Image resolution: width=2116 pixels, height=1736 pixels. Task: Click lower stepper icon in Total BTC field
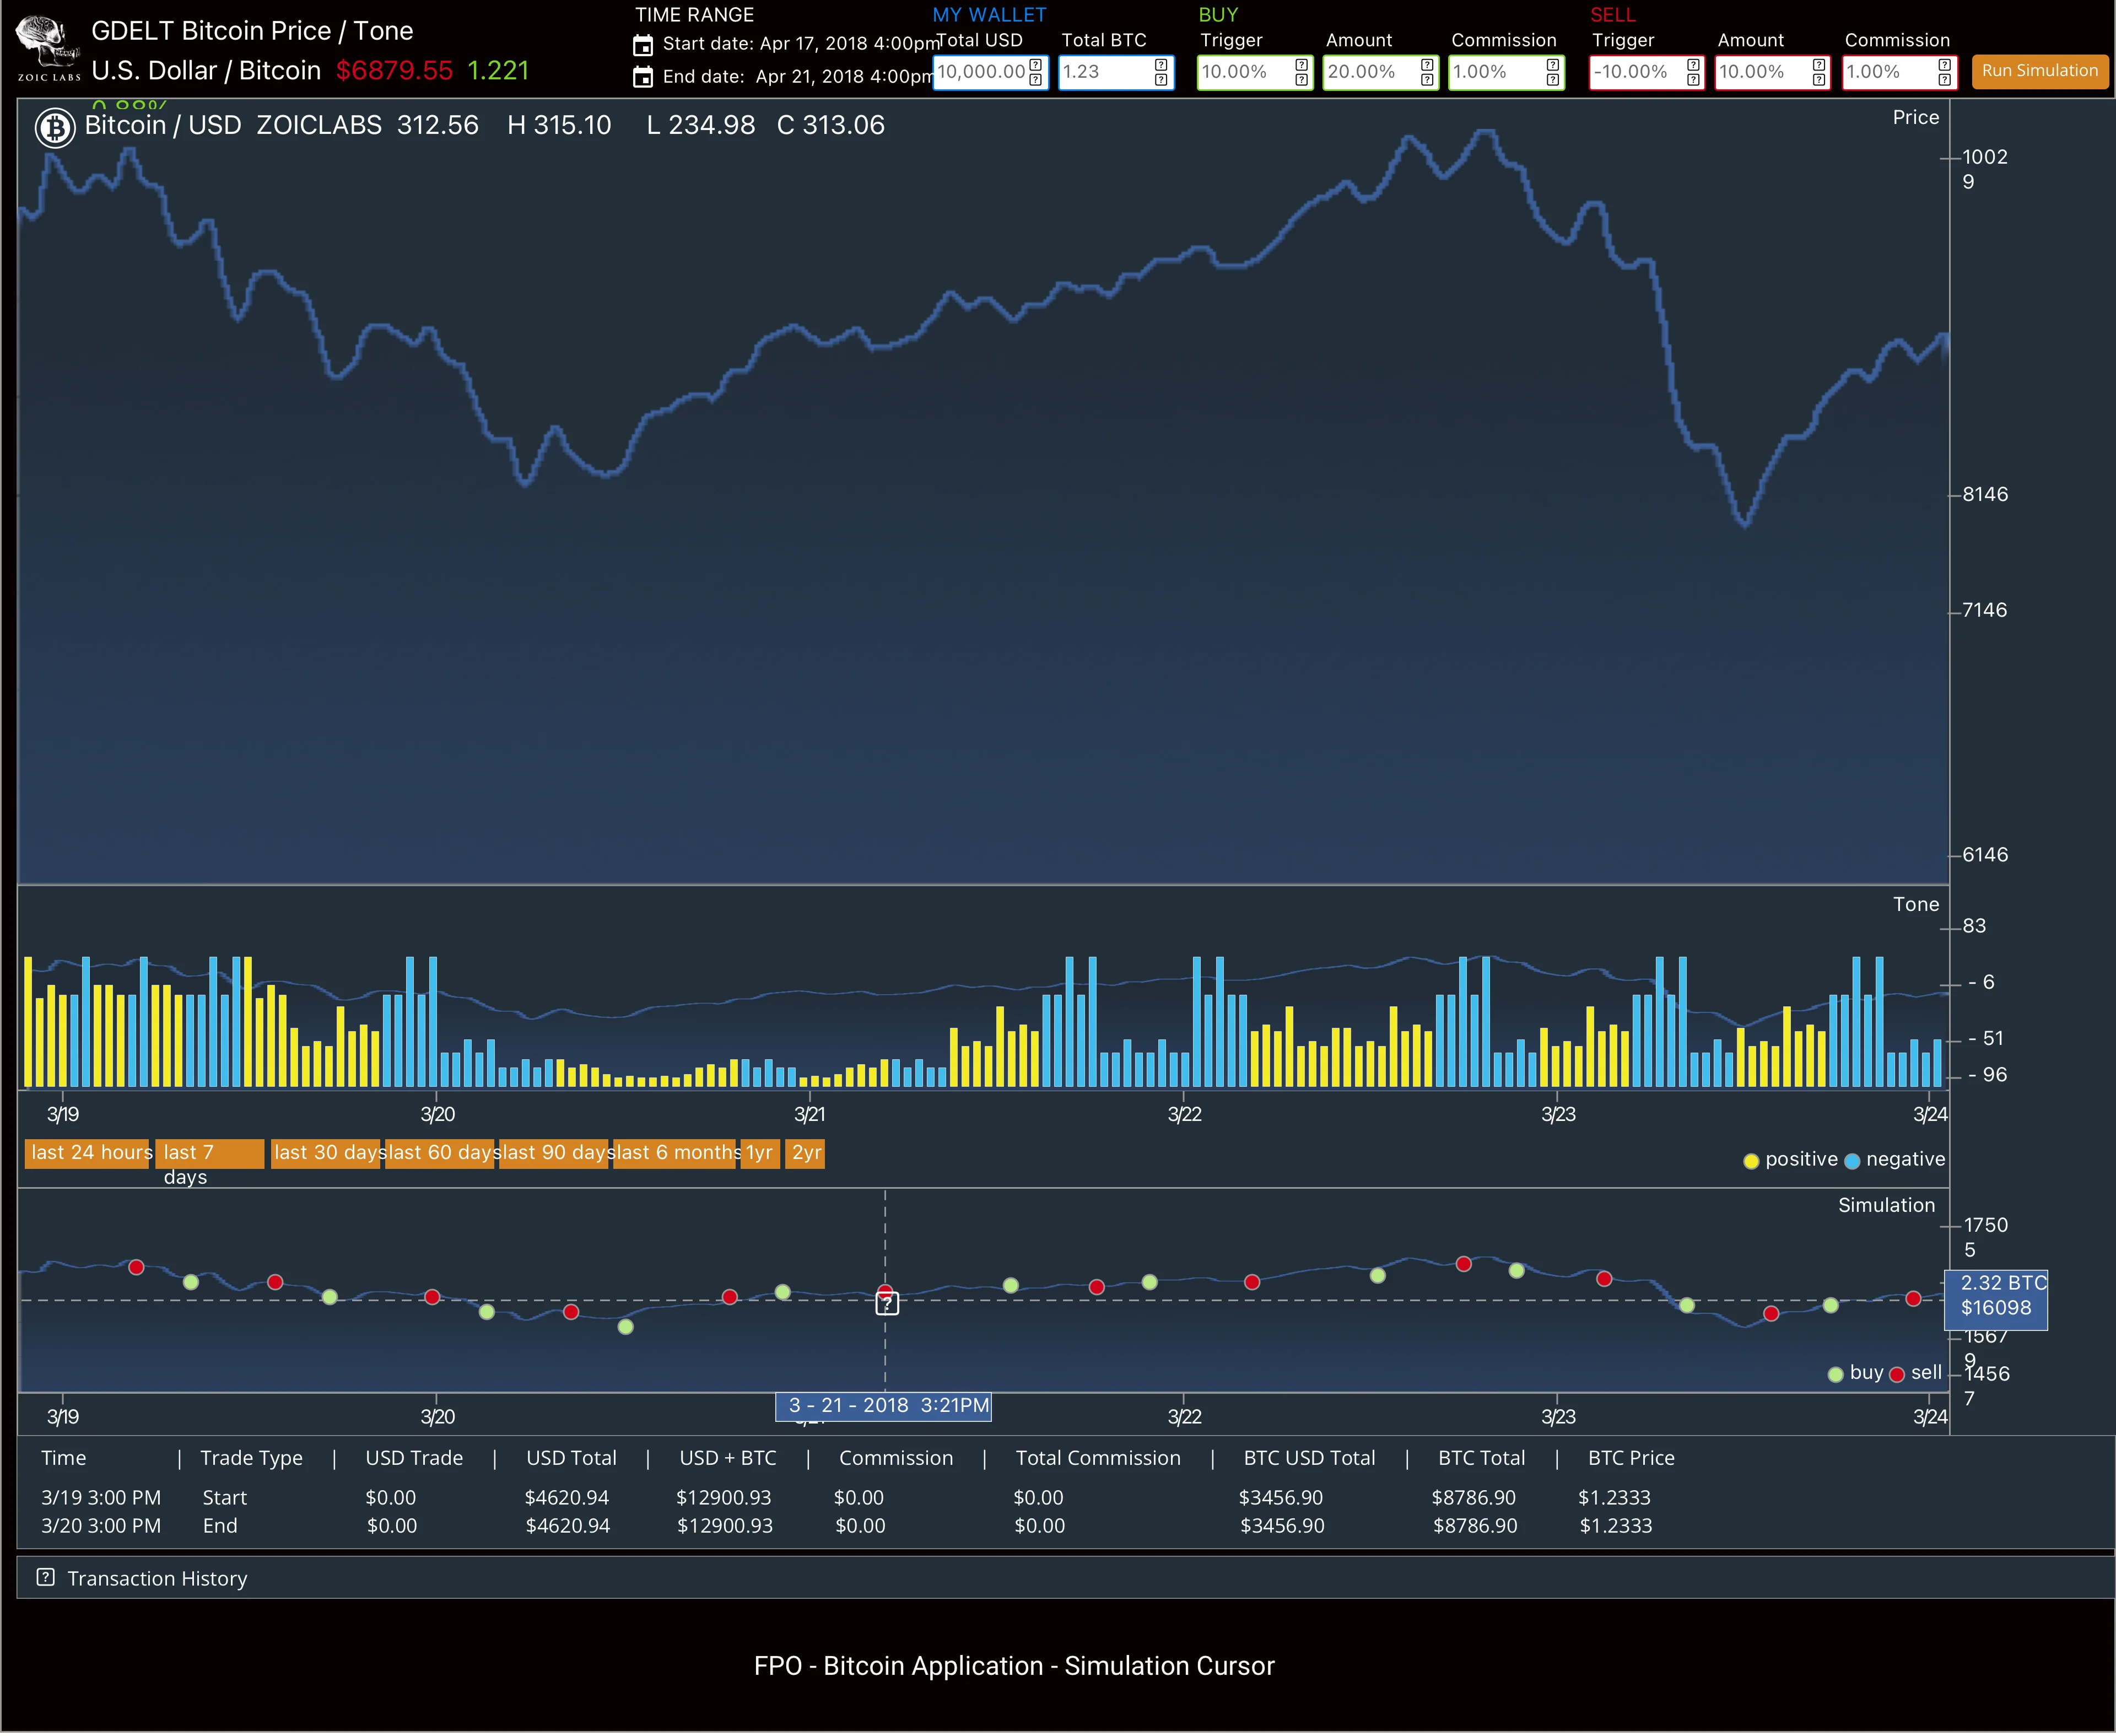click(1160, 80)
